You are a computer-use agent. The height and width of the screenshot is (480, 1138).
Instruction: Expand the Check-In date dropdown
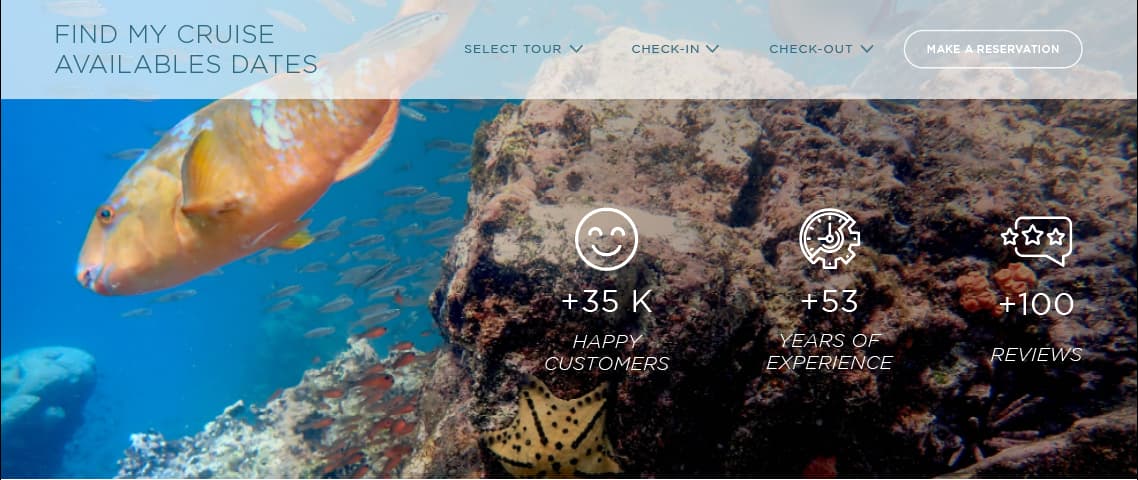pos(675,49)
